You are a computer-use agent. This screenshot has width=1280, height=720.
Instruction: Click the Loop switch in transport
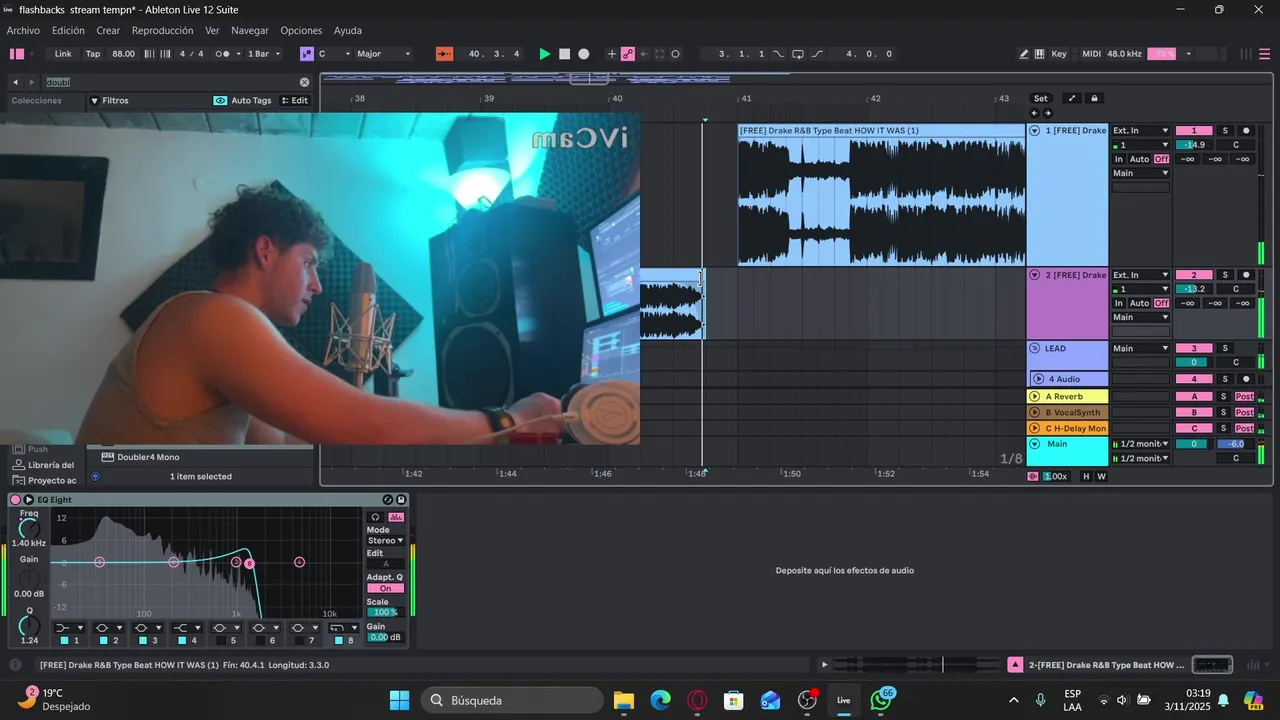pos(798,54)
